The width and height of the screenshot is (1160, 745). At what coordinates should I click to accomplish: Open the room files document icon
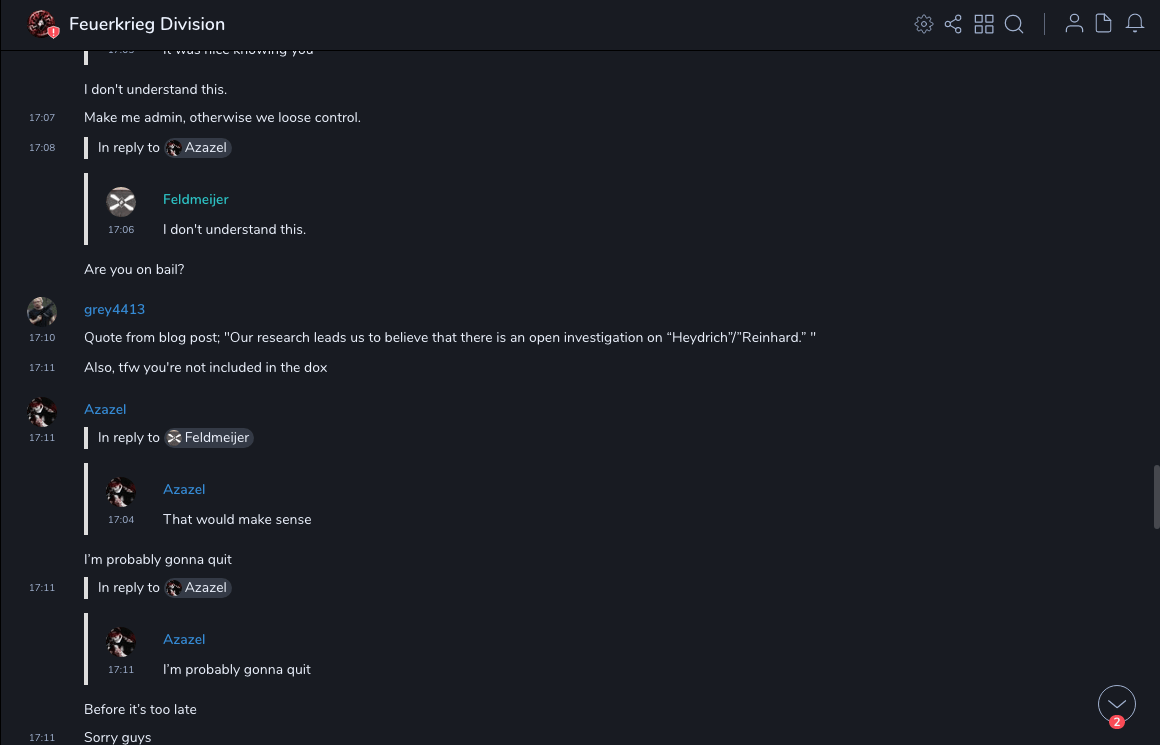(x=1104, y=24)
